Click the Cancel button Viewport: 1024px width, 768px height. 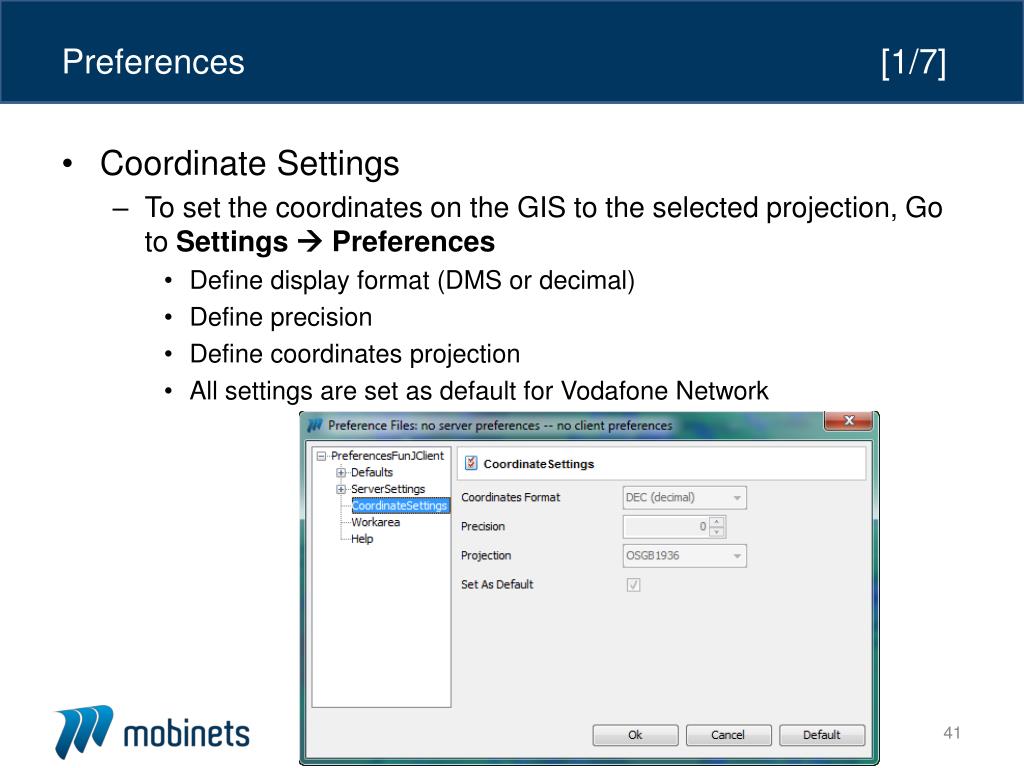pos(728,735)
